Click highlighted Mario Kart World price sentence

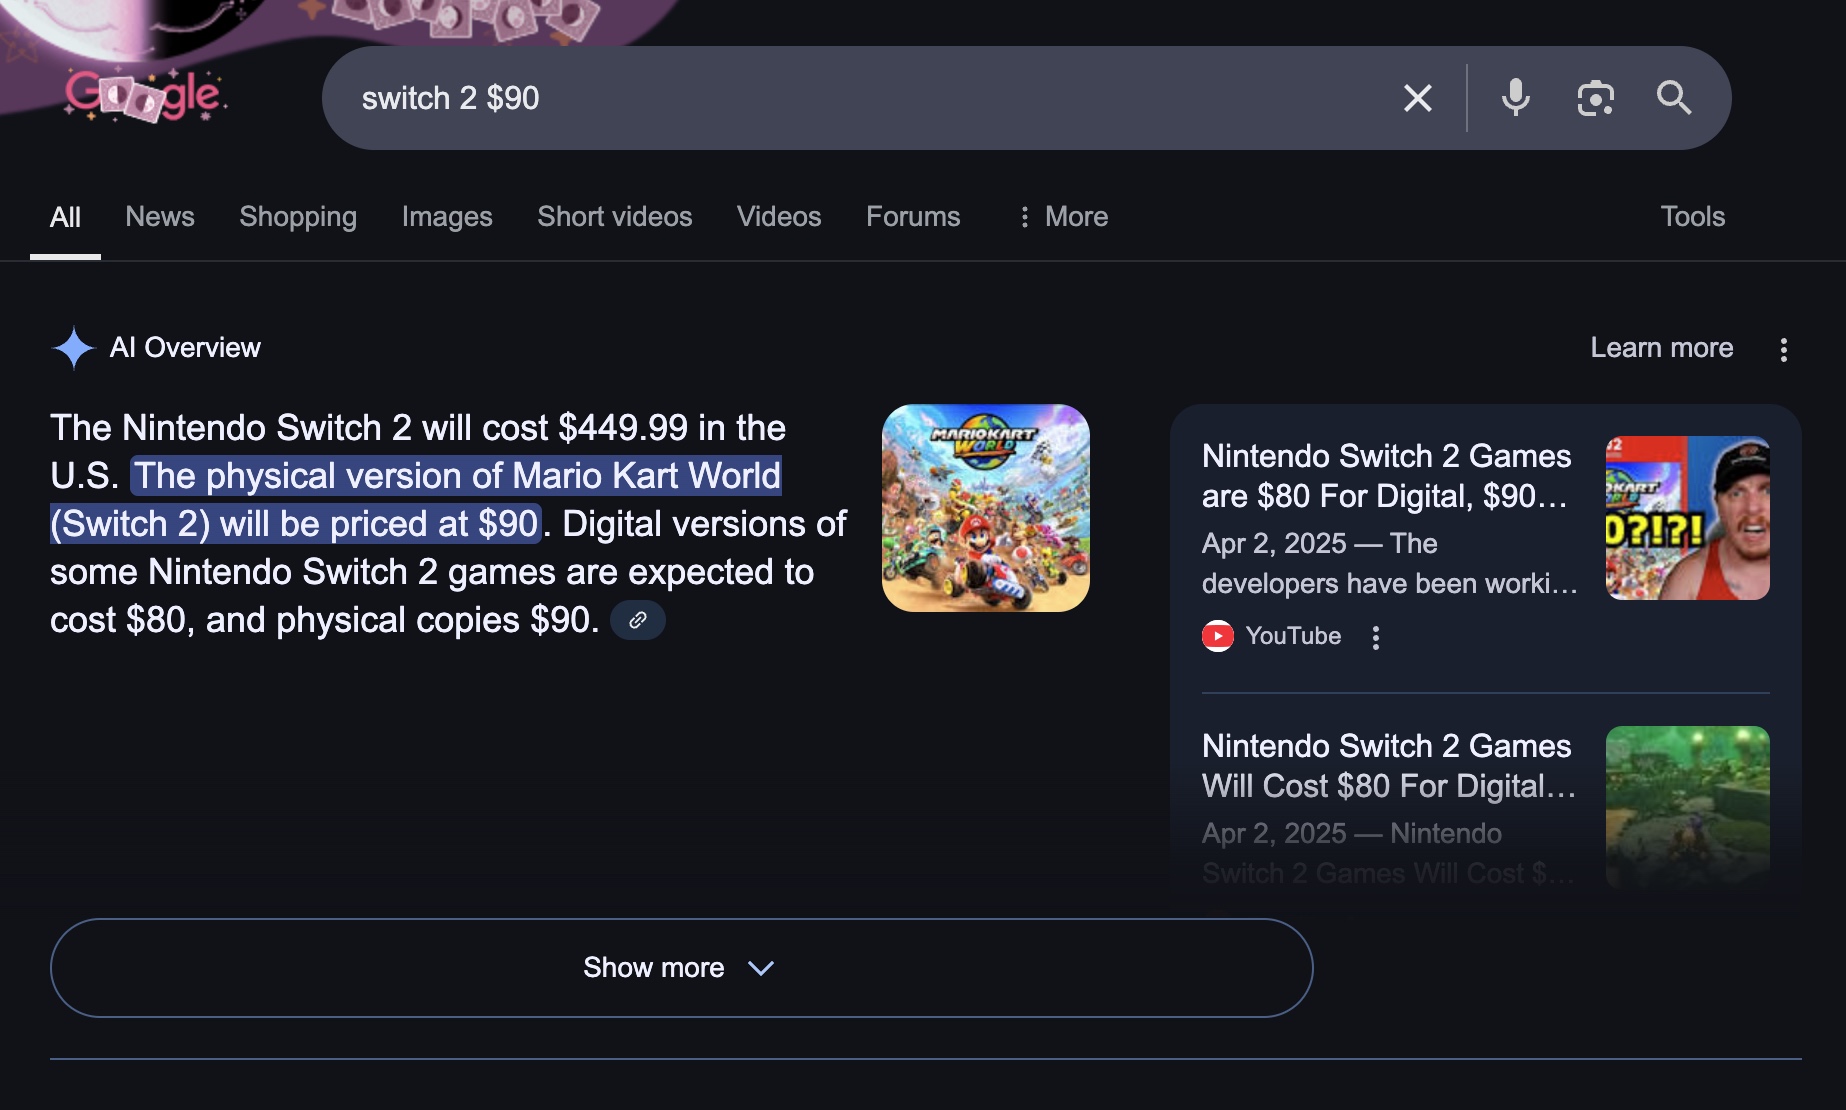[416, 500]
